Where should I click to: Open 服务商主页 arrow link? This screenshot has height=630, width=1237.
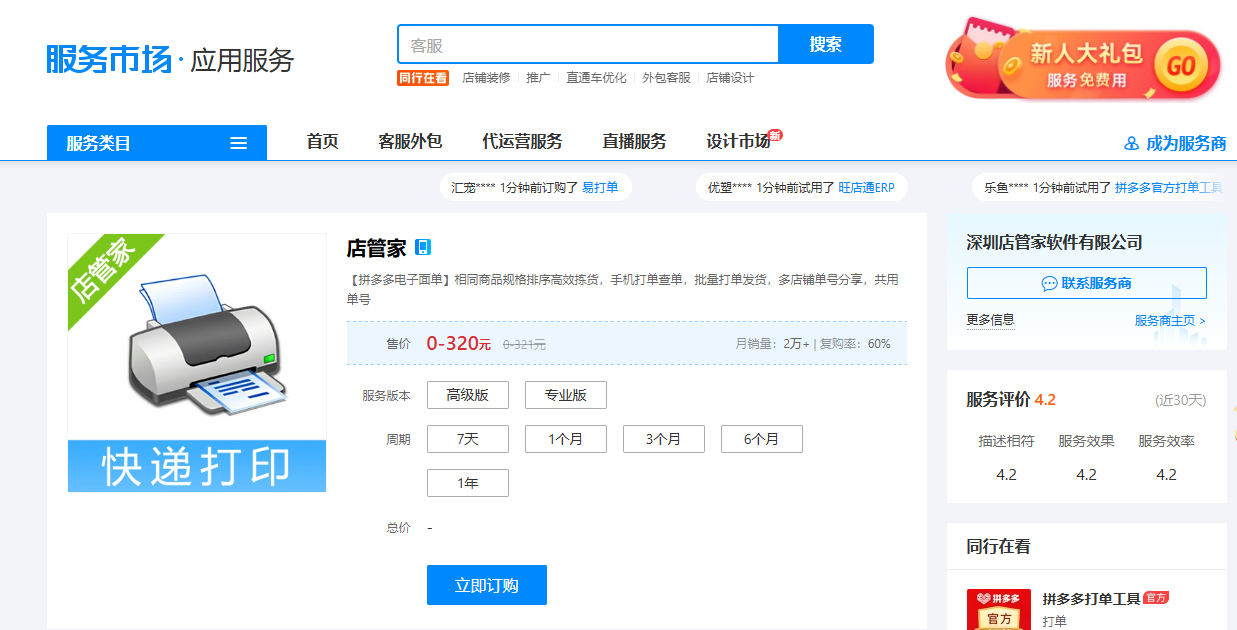click(x=1169, y=321)
